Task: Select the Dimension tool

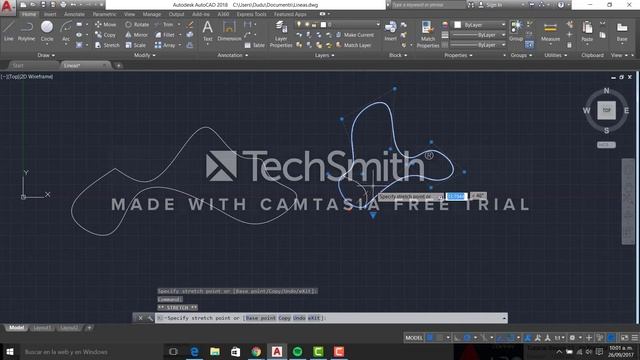Action: pyautogui.click(x=229, y=31)
